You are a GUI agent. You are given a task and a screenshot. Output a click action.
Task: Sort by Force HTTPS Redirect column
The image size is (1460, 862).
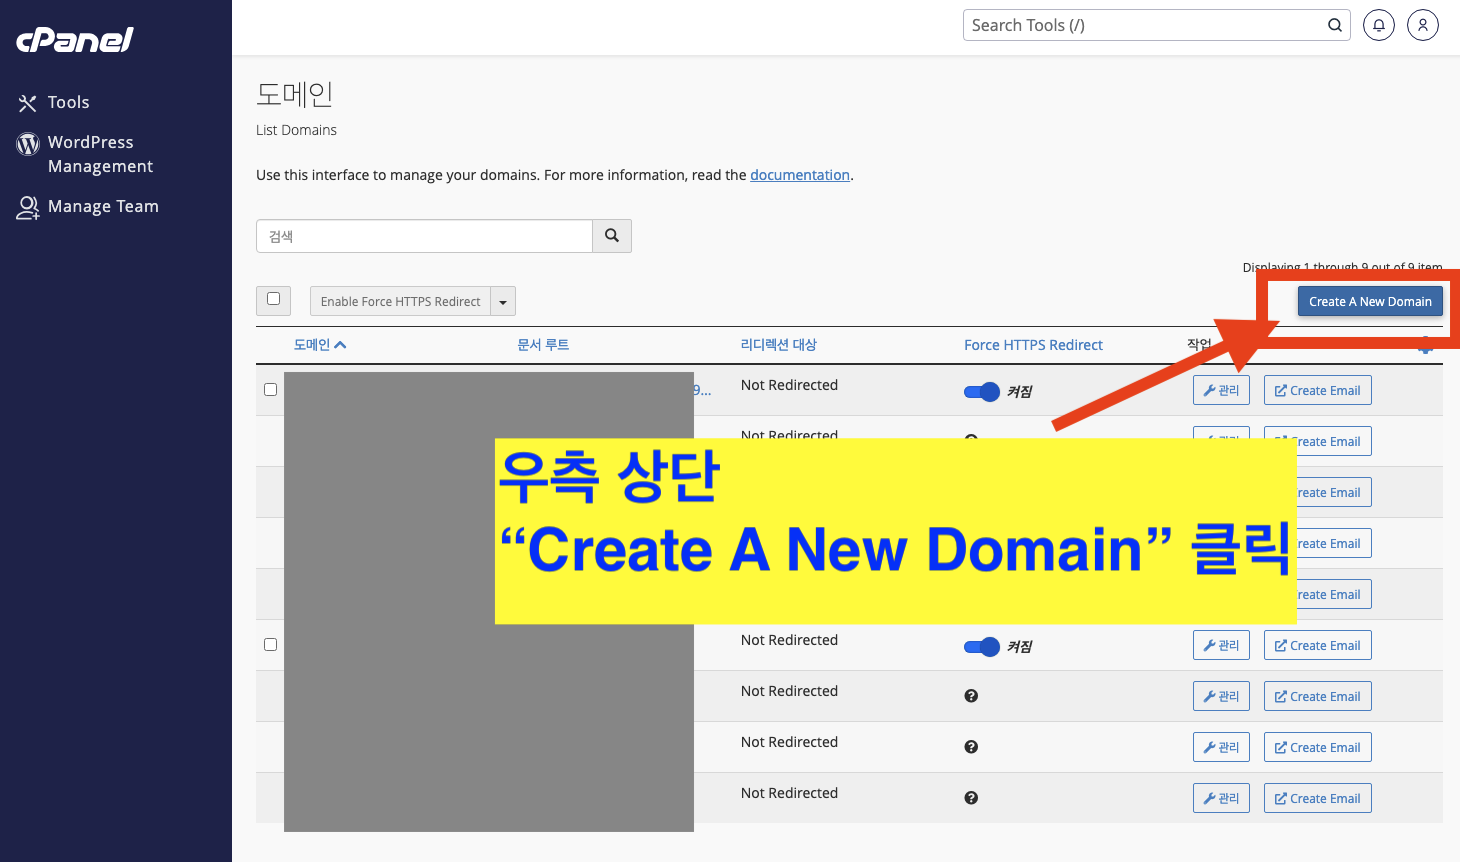(x=1033, y=345)
